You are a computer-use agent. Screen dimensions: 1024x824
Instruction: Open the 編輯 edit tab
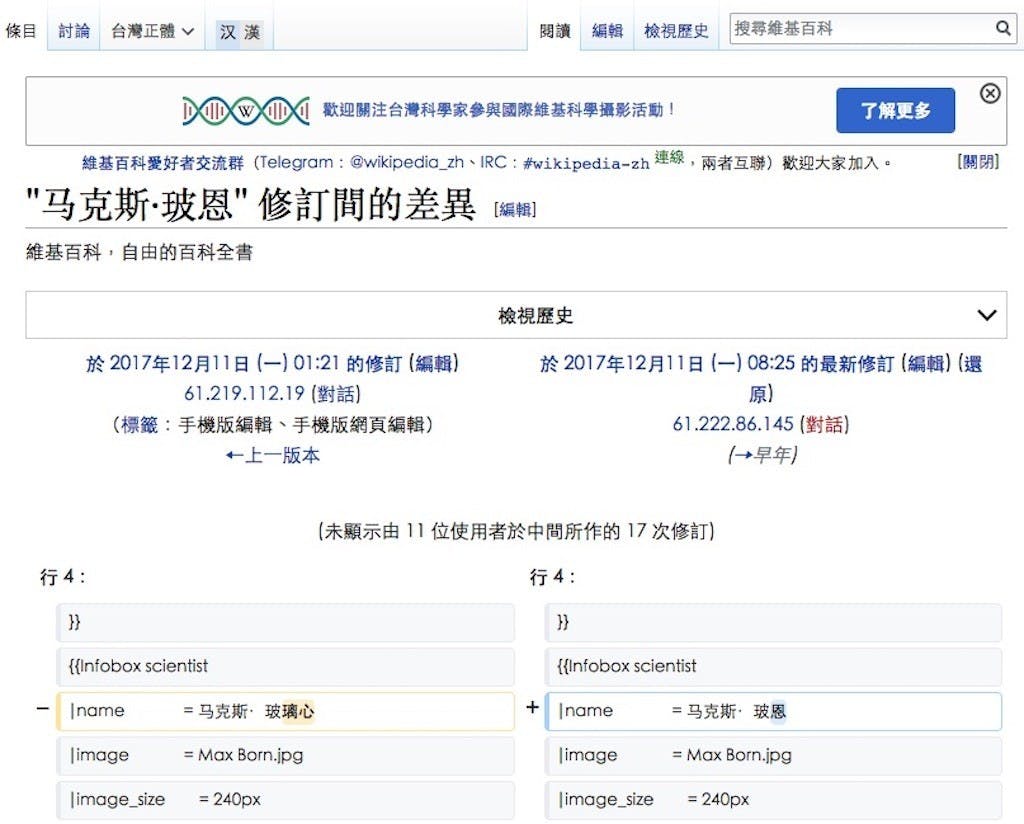607,31
